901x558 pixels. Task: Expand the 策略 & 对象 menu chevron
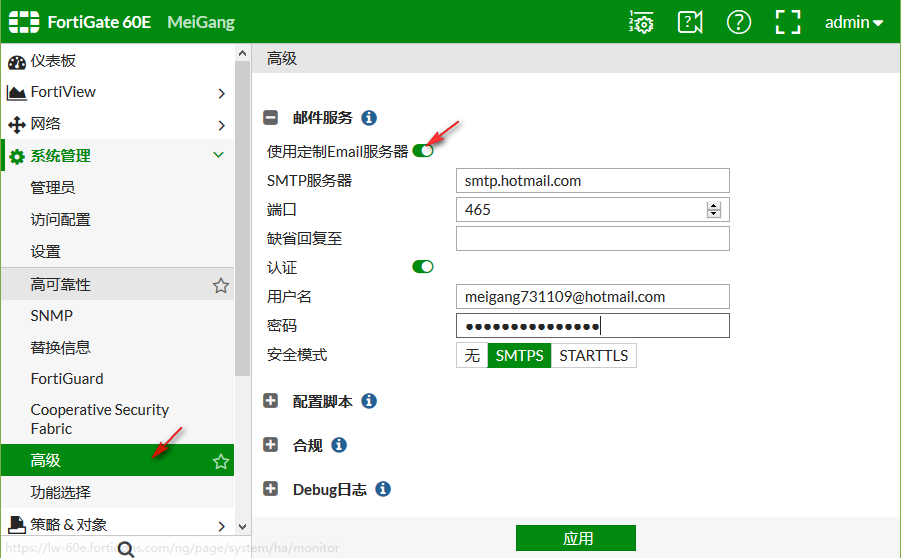(x=222, y=526)
